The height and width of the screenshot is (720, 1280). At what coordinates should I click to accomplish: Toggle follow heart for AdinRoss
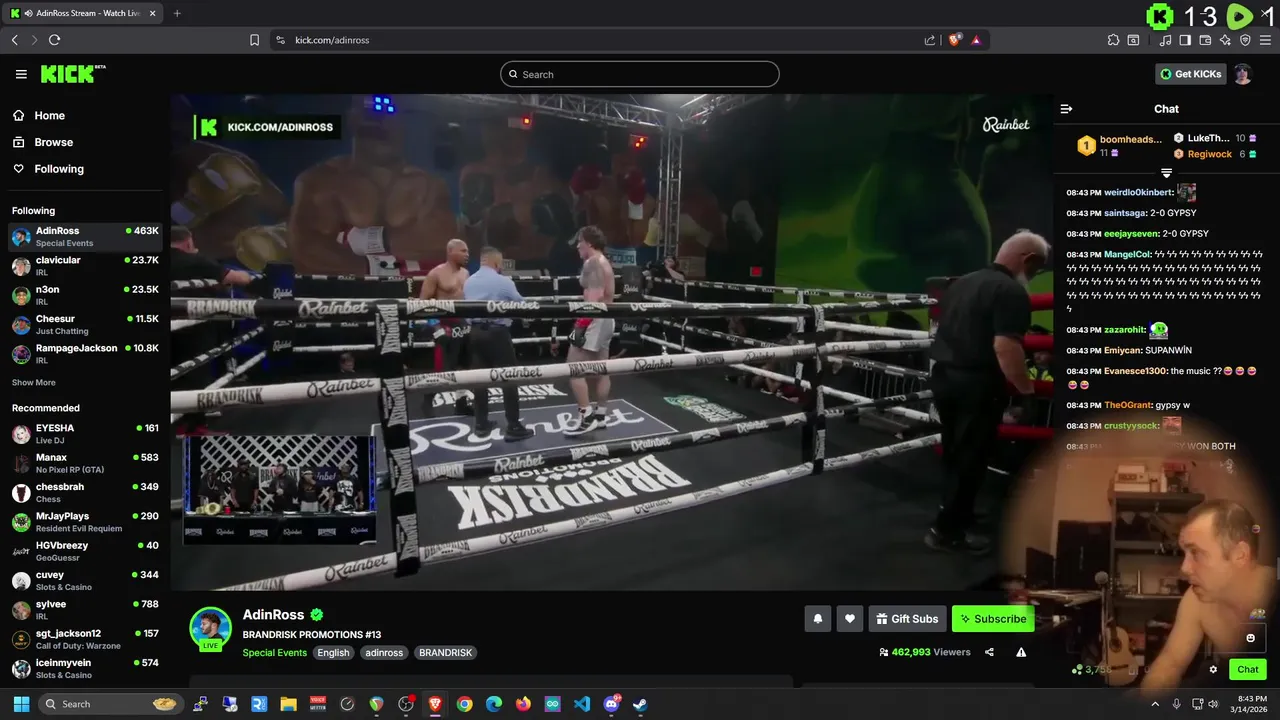click(850, 619)
